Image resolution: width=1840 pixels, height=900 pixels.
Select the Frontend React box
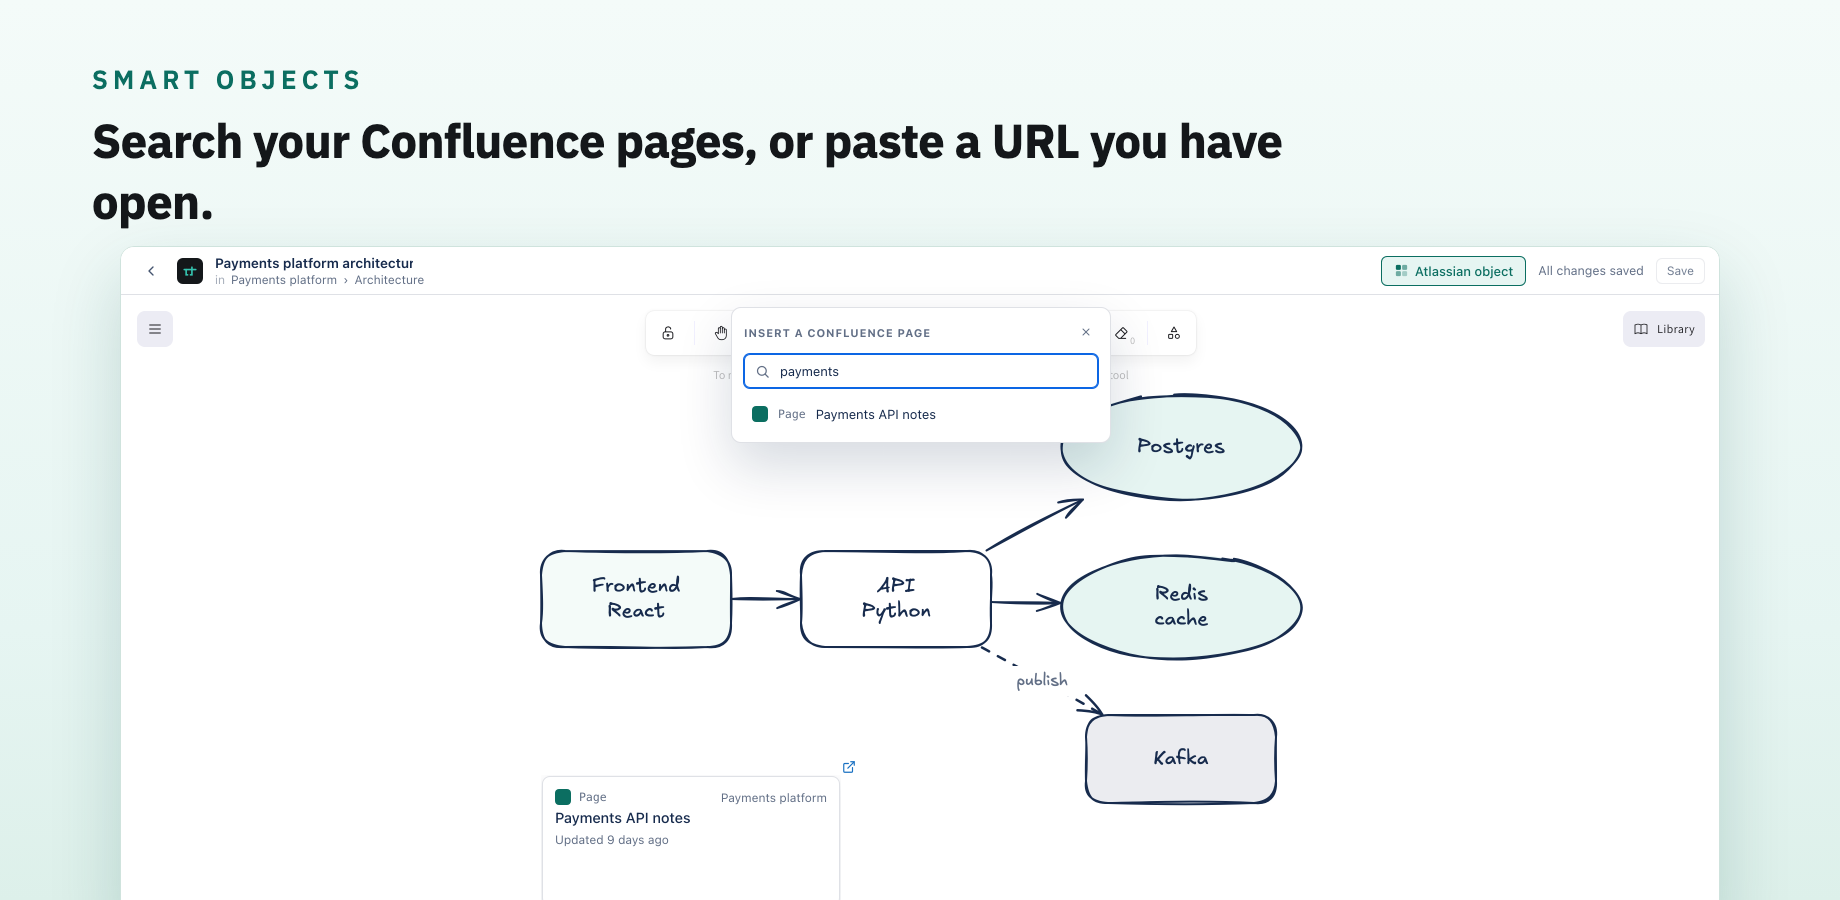tap(636, 599)
